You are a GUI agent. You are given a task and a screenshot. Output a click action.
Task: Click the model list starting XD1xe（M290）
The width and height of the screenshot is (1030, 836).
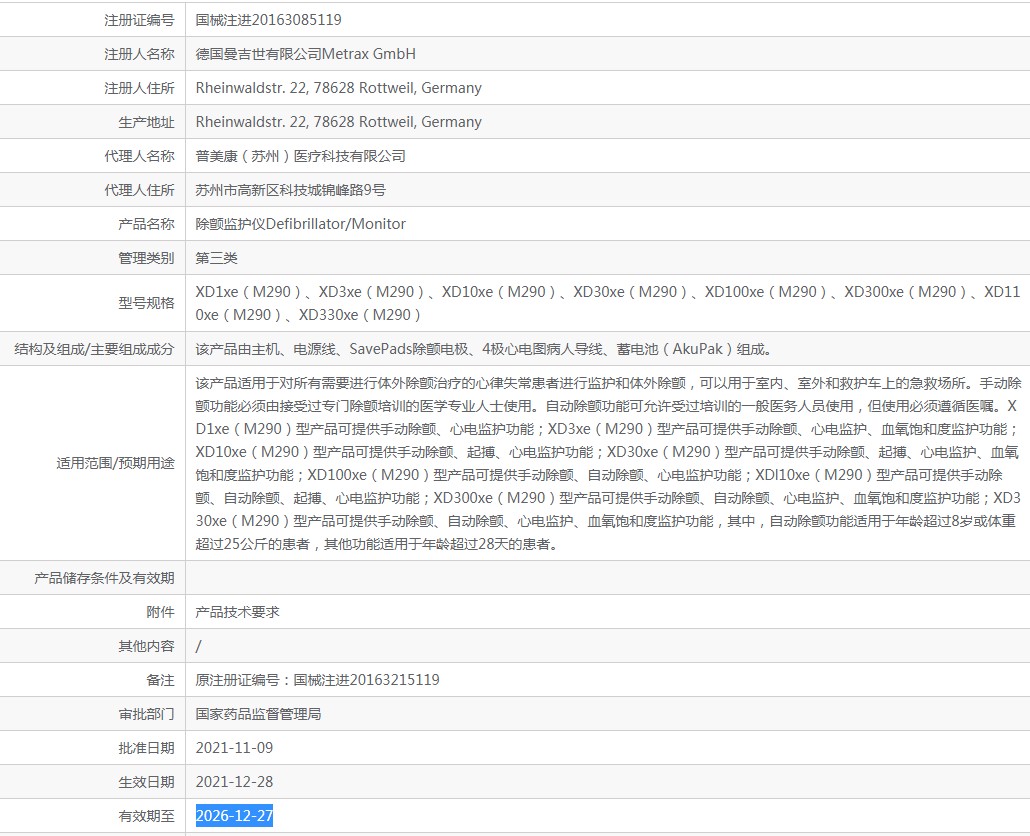tap(608, 303)
